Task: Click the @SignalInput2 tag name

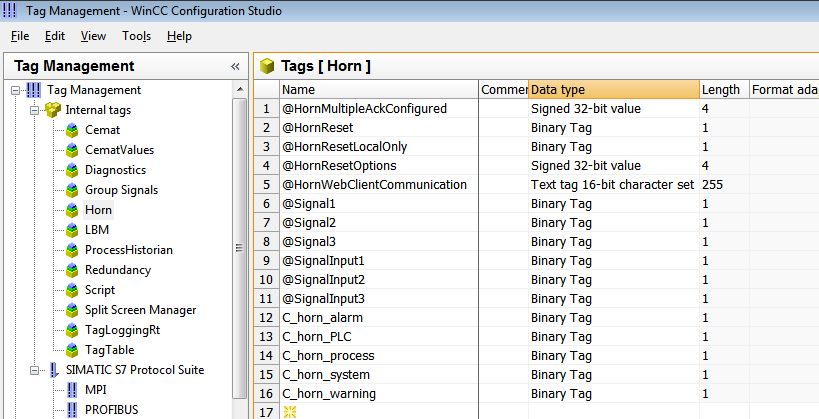Action: 323,280
